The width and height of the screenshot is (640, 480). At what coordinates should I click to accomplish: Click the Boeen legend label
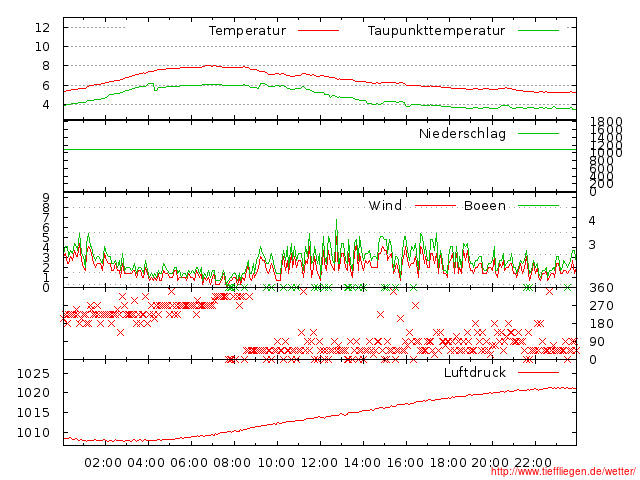click(484, 205)
